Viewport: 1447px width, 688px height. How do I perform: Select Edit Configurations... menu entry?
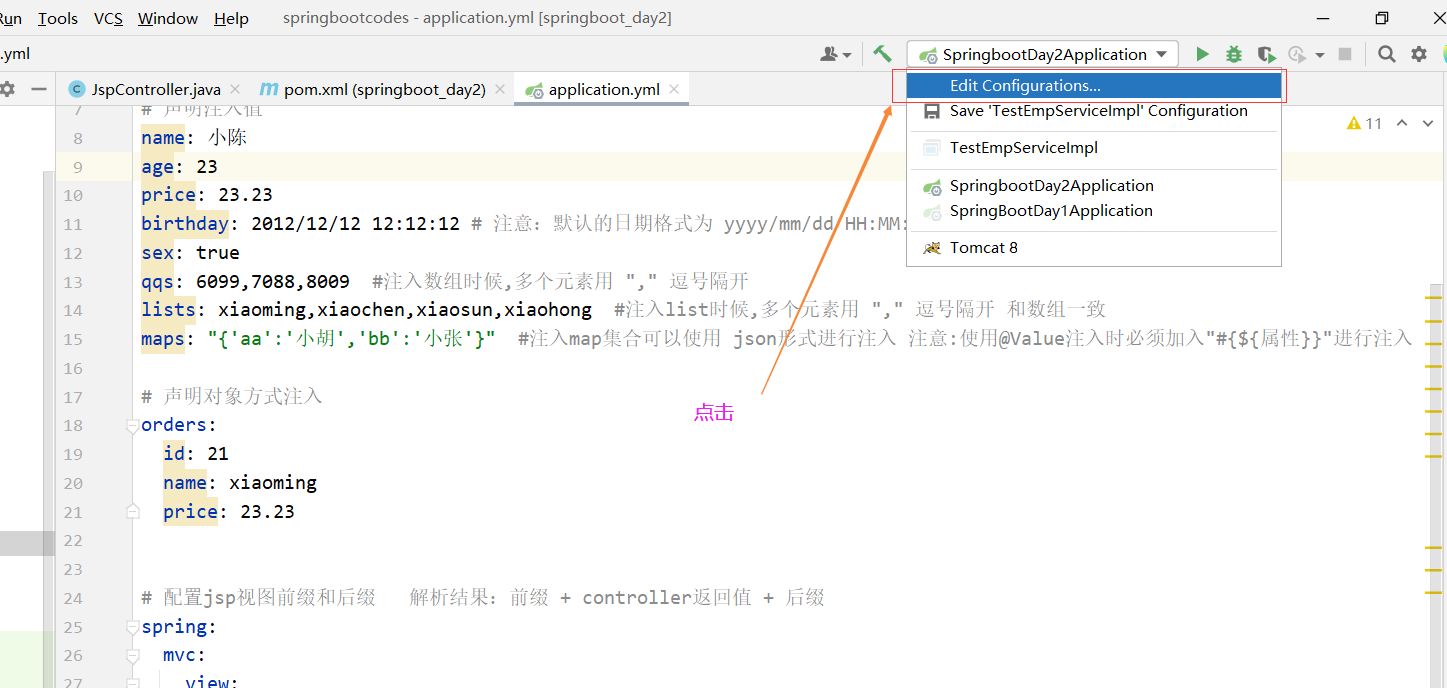1094,86
